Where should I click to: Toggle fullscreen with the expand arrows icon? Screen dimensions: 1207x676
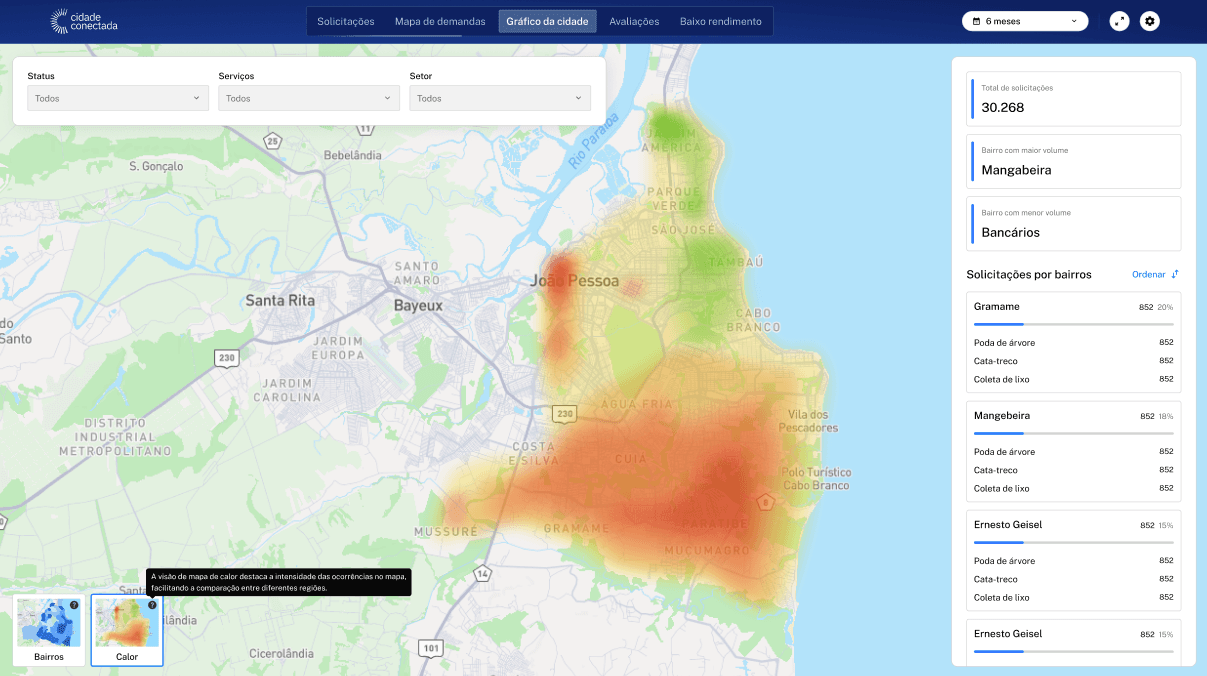1120,21
